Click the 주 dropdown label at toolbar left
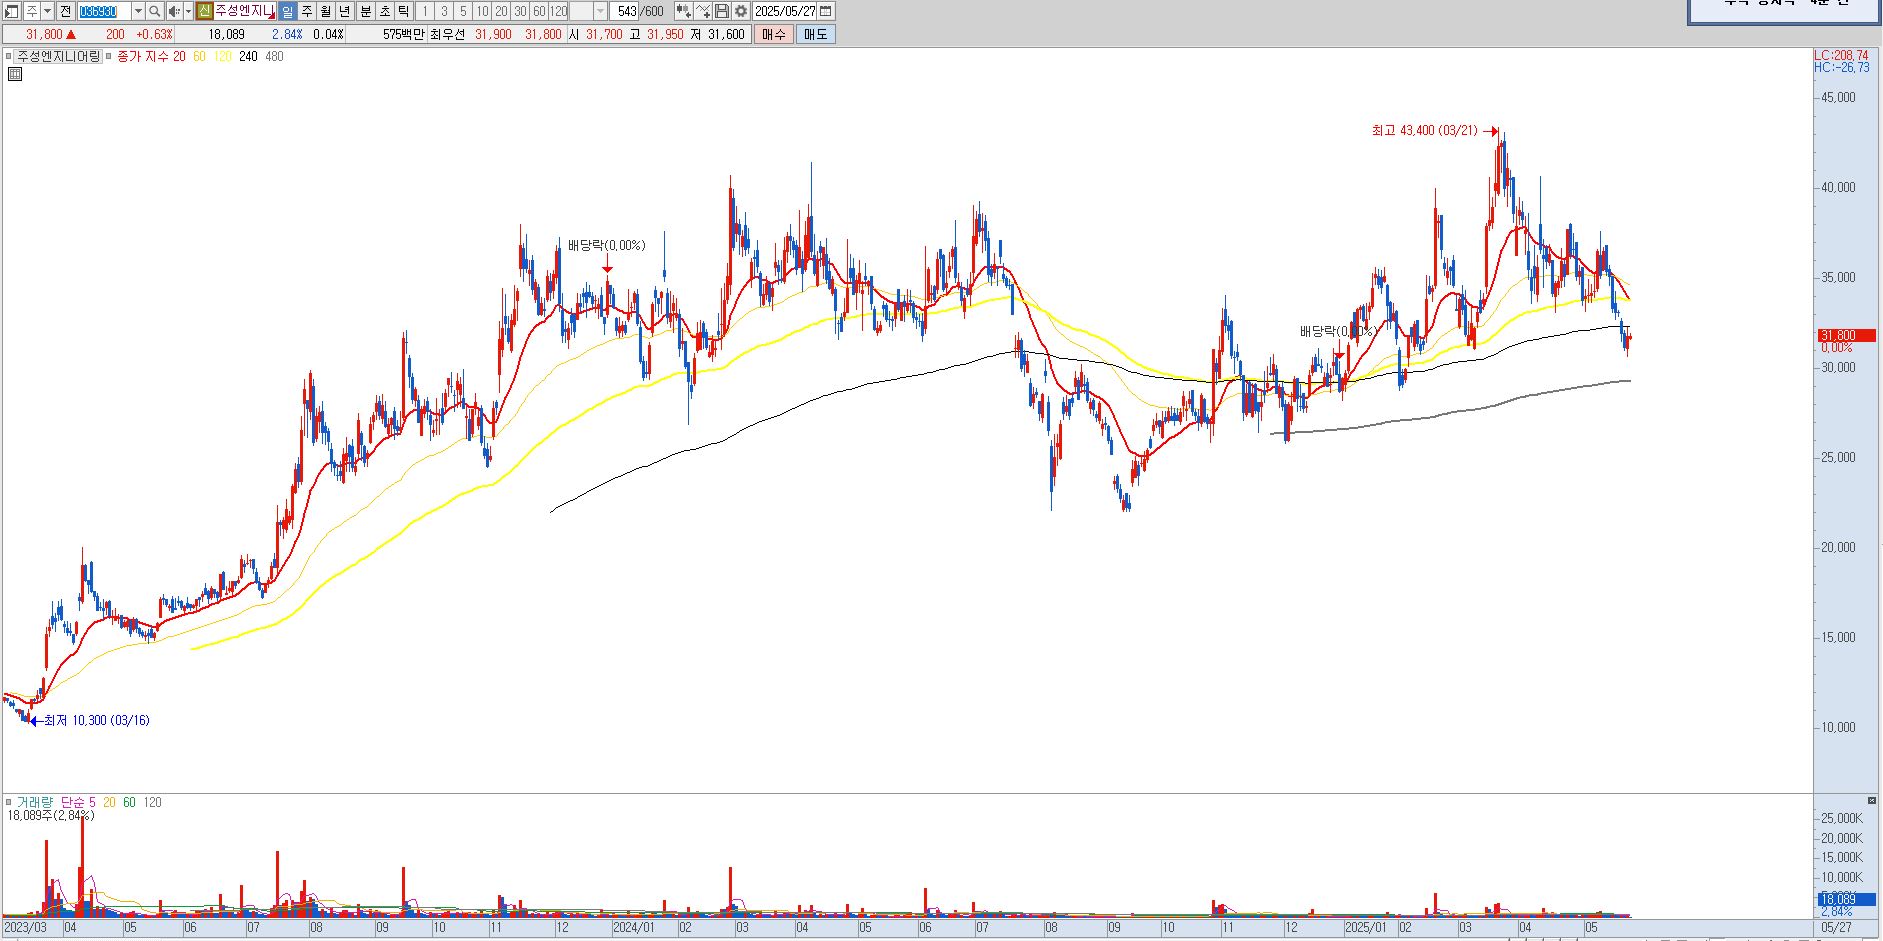This screenshot has height=941, width=1883. point(33,11)
